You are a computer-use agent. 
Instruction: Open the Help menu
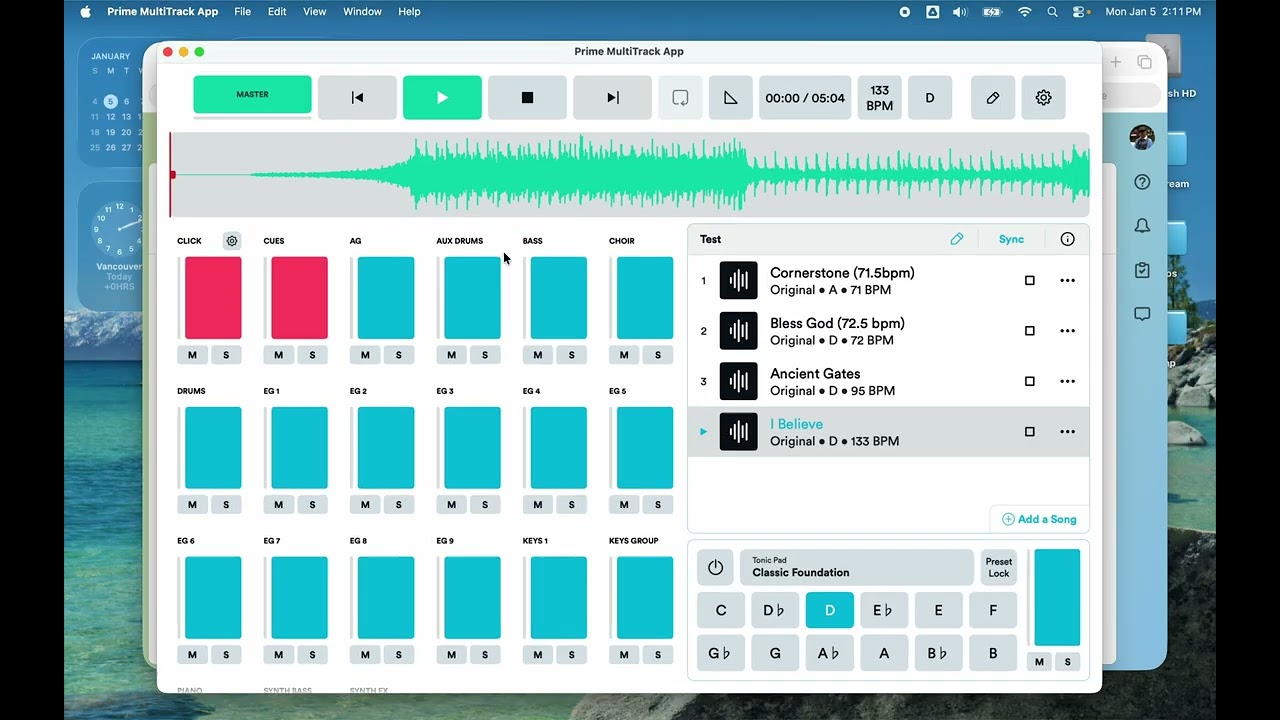tap(409, 12)
